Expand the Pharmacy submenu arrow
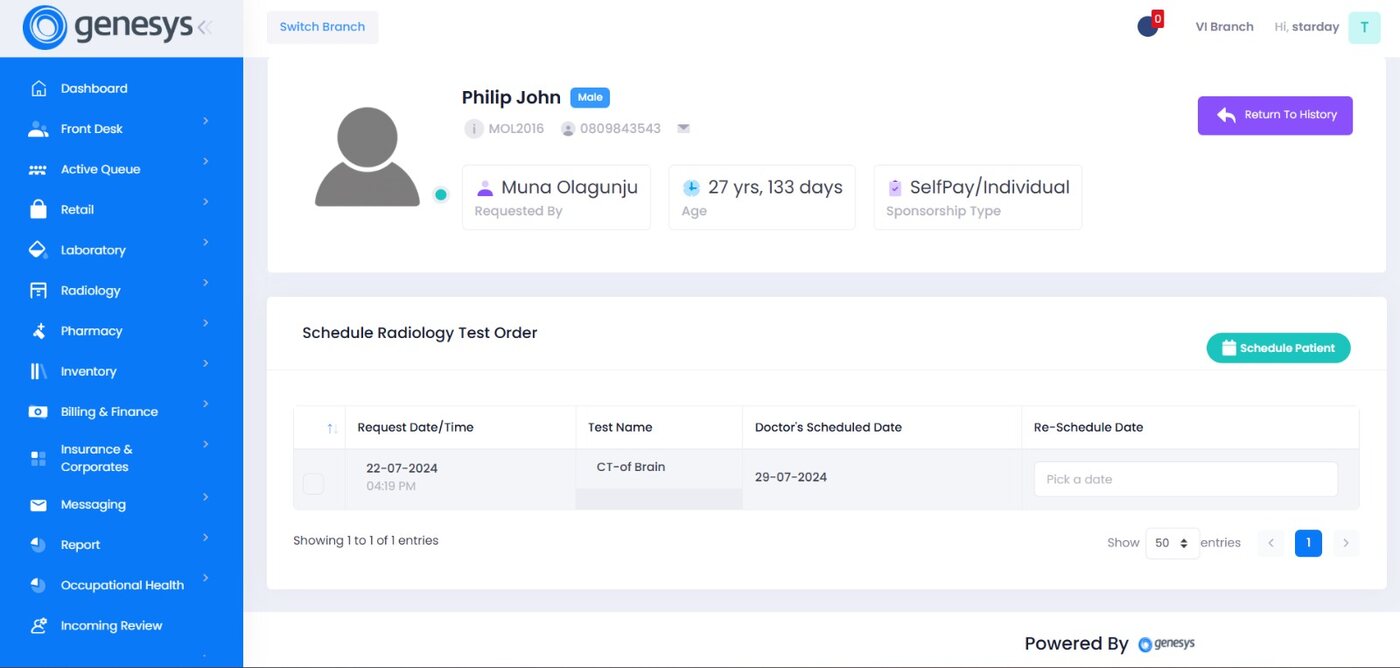The width and height of the screenshot is (1400, 668). 206,323
